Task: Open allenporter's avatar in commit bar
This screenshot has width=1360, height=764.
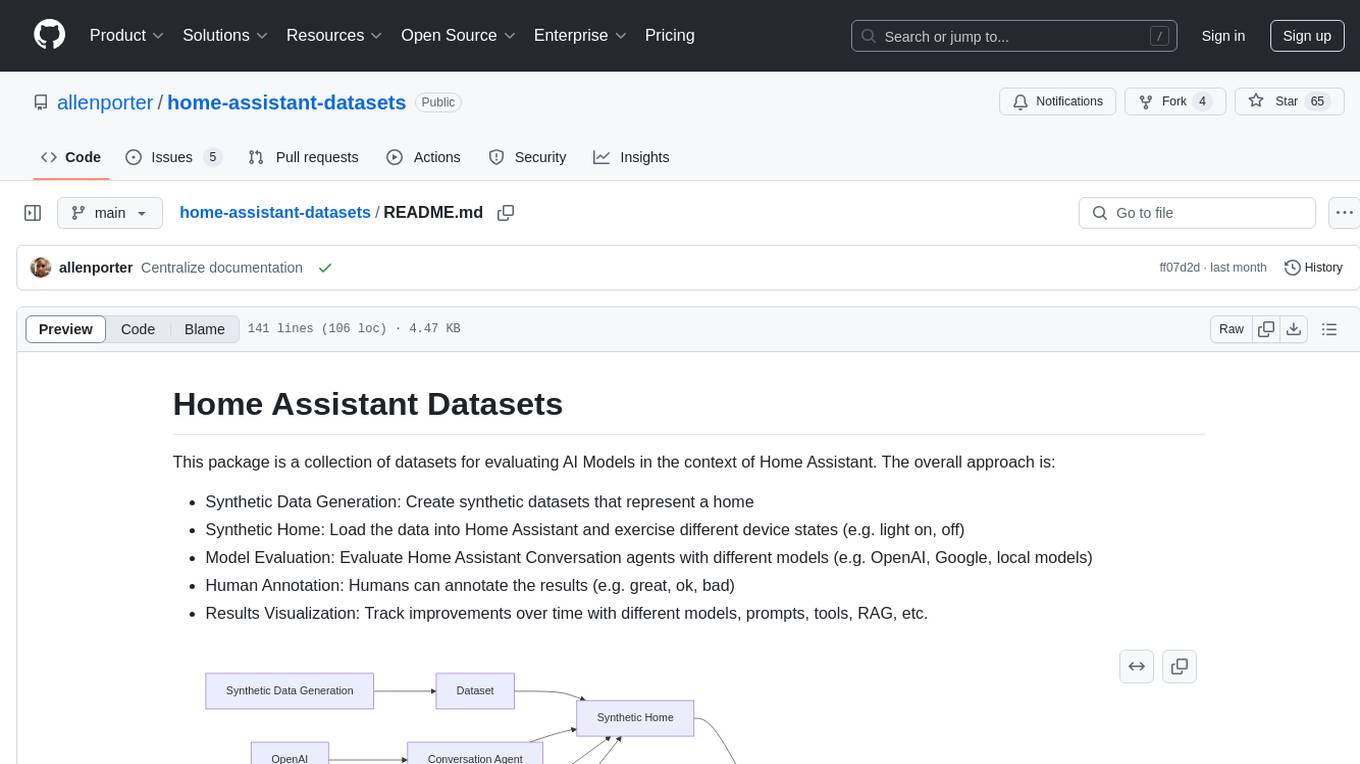Action: click(x=41, y=268)
